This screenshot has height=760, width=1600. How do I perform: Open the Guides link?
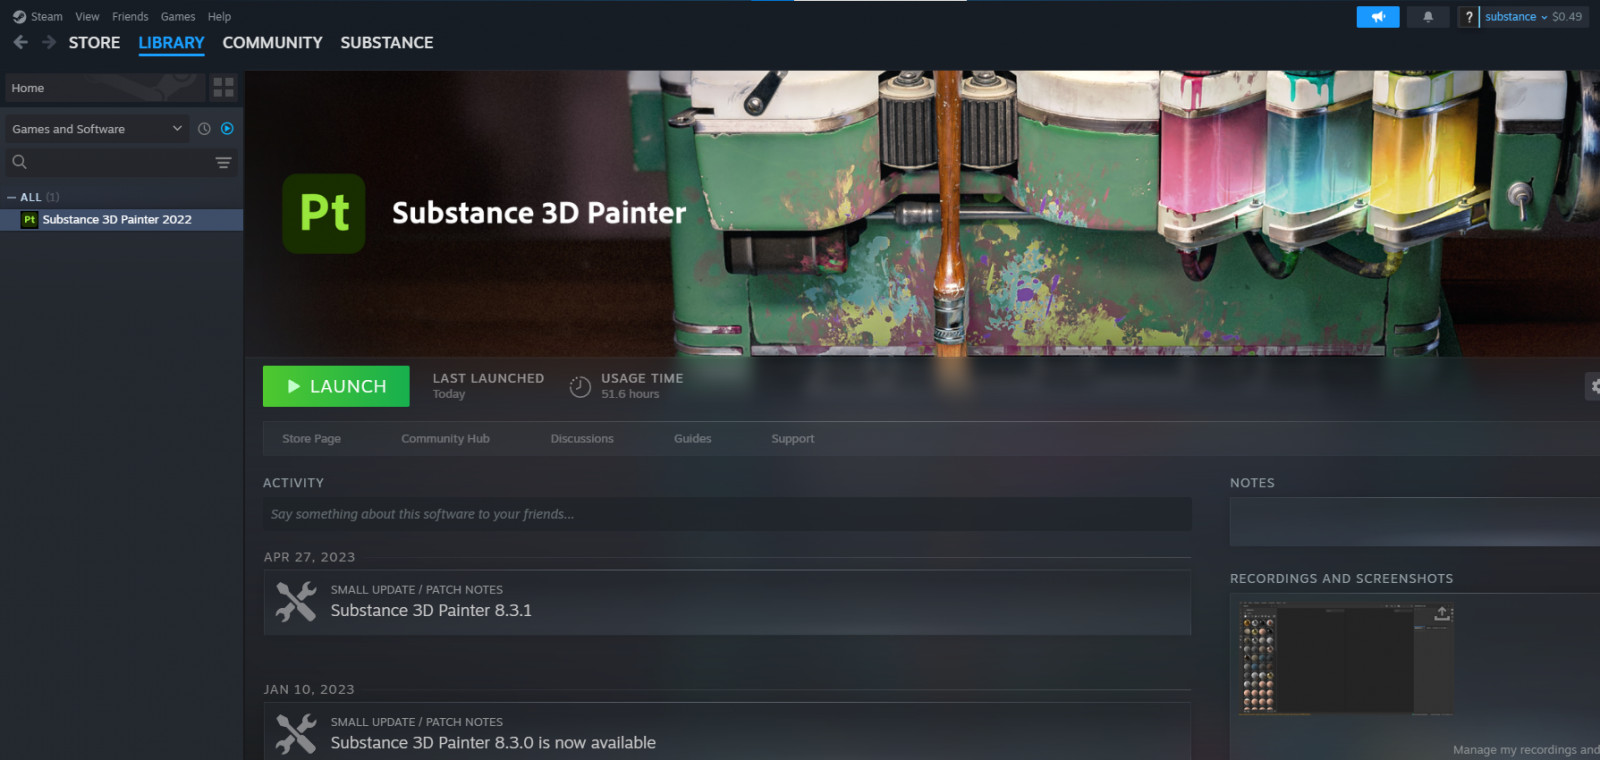[692, 439]
